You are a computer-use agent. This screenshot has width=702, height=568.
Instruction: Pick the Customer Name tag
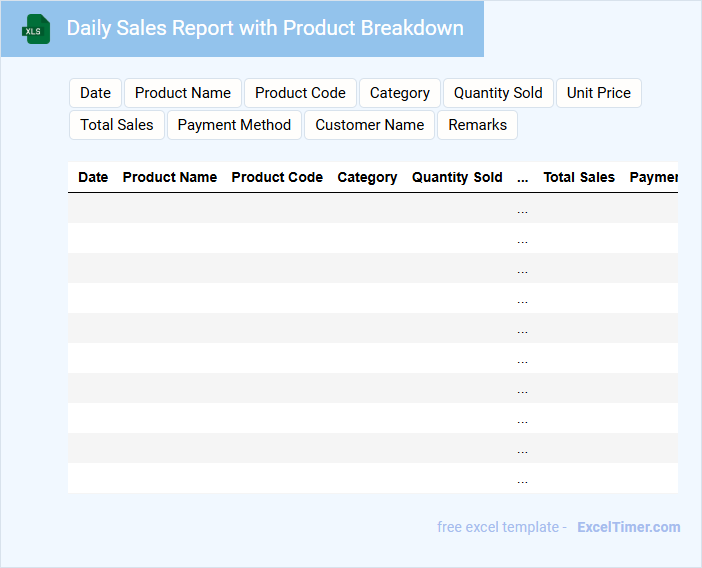[369, 125]
